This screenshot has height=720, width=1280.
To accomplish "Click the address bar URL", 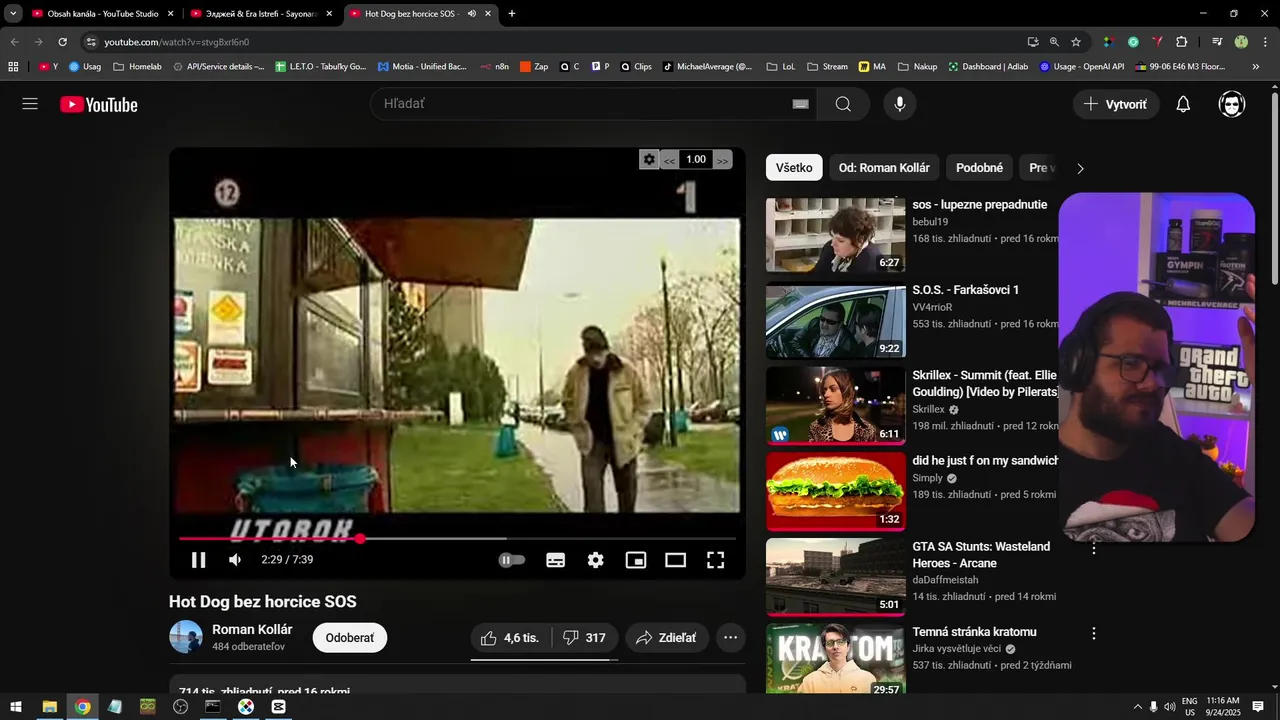I will (176, 42).
